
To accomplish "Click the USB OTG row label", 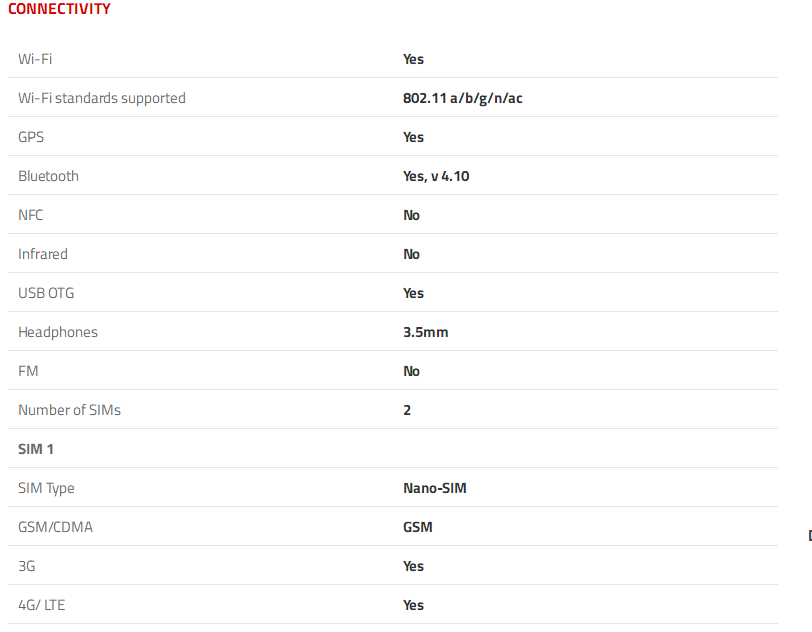I will coord(46,293).
